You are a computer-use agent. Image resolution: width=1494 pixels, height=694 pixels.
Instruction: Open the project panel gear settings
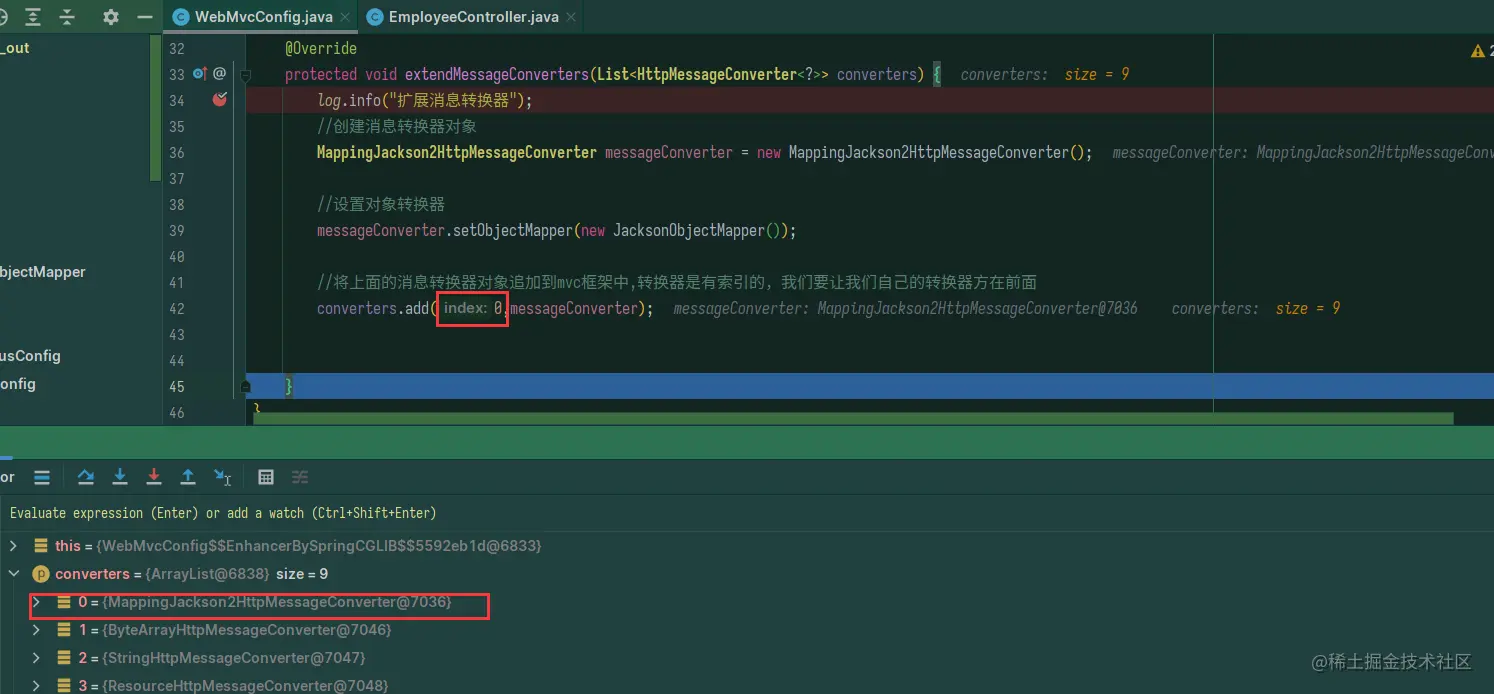111,17
